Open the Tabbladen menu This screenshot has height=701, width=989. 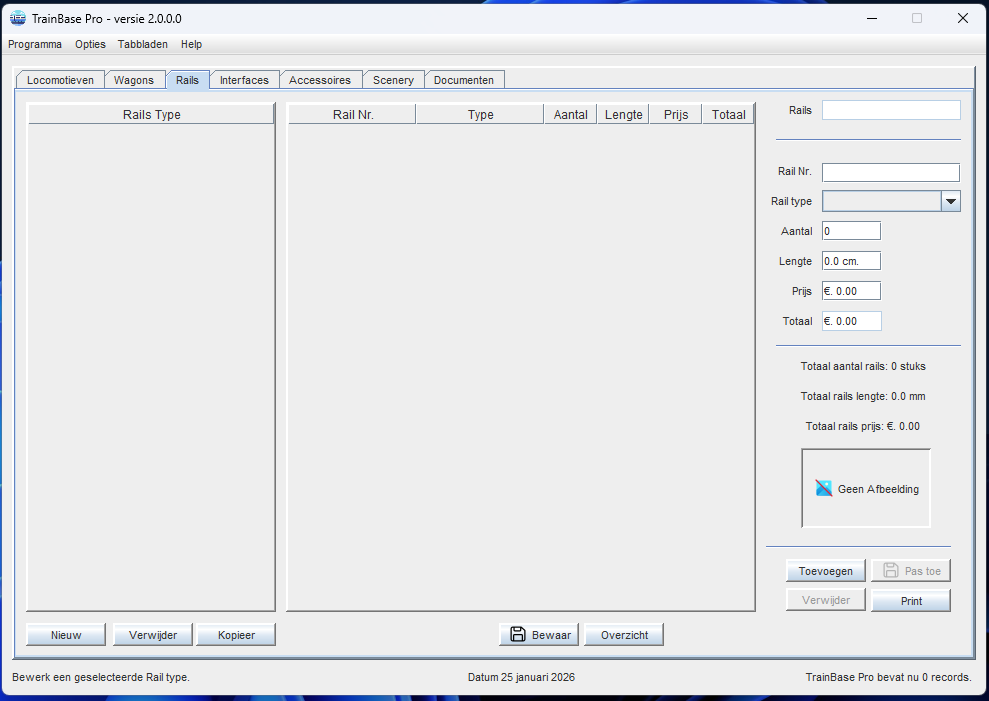point(143,44)
